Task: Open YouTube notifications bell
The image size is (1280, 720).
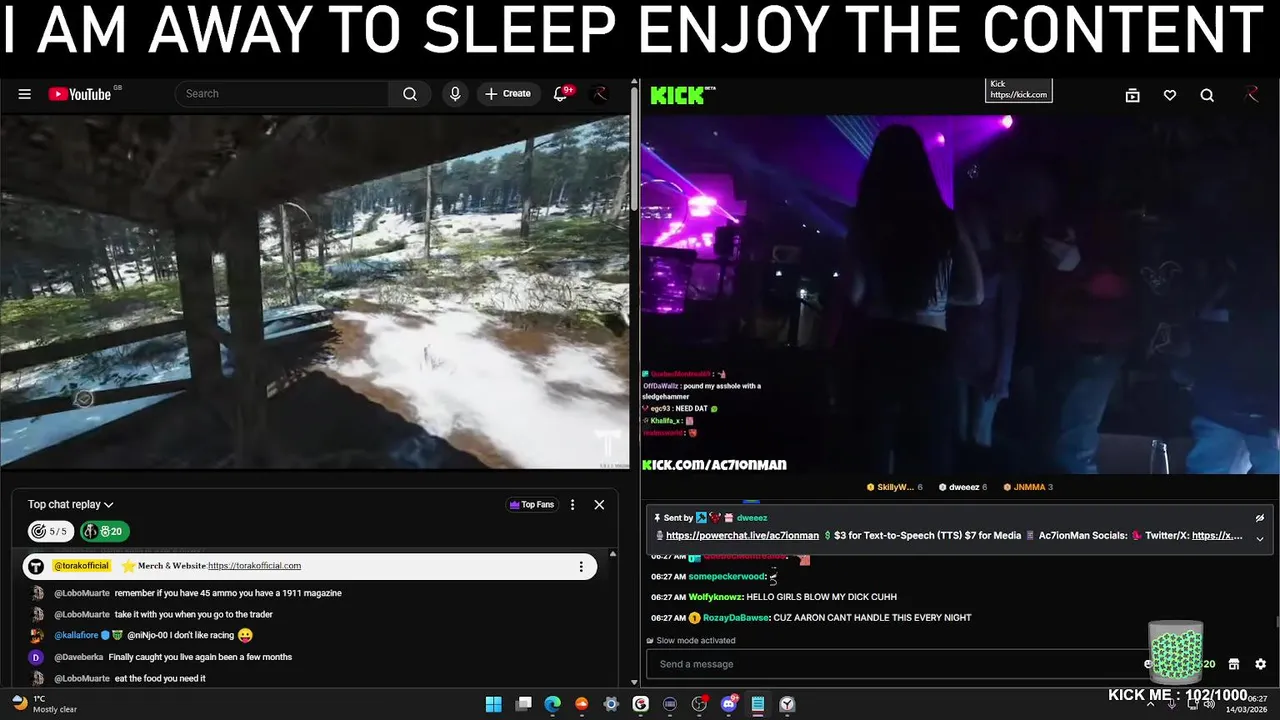Action: pyautogui.click(x=561, y=94)
